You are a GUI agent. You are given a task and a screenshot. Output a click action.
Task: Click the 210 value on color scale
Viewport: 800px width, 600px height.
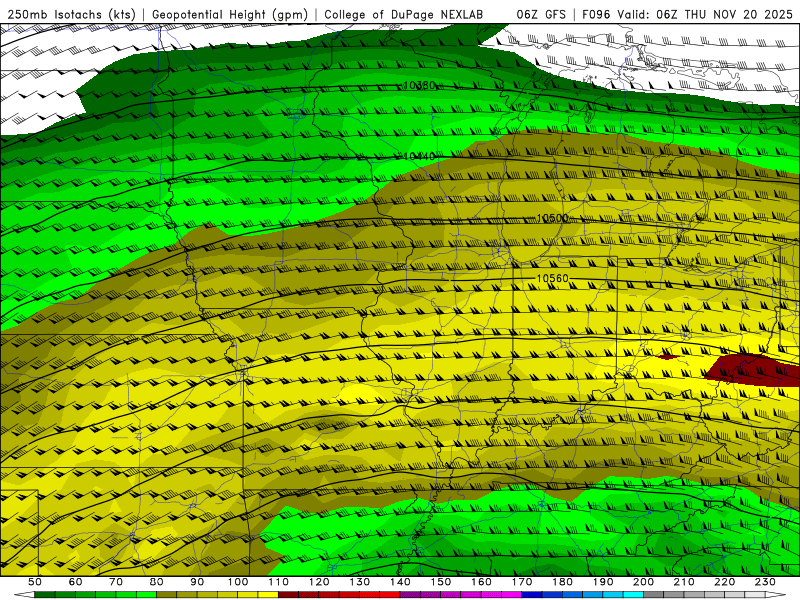pos(684,582)
